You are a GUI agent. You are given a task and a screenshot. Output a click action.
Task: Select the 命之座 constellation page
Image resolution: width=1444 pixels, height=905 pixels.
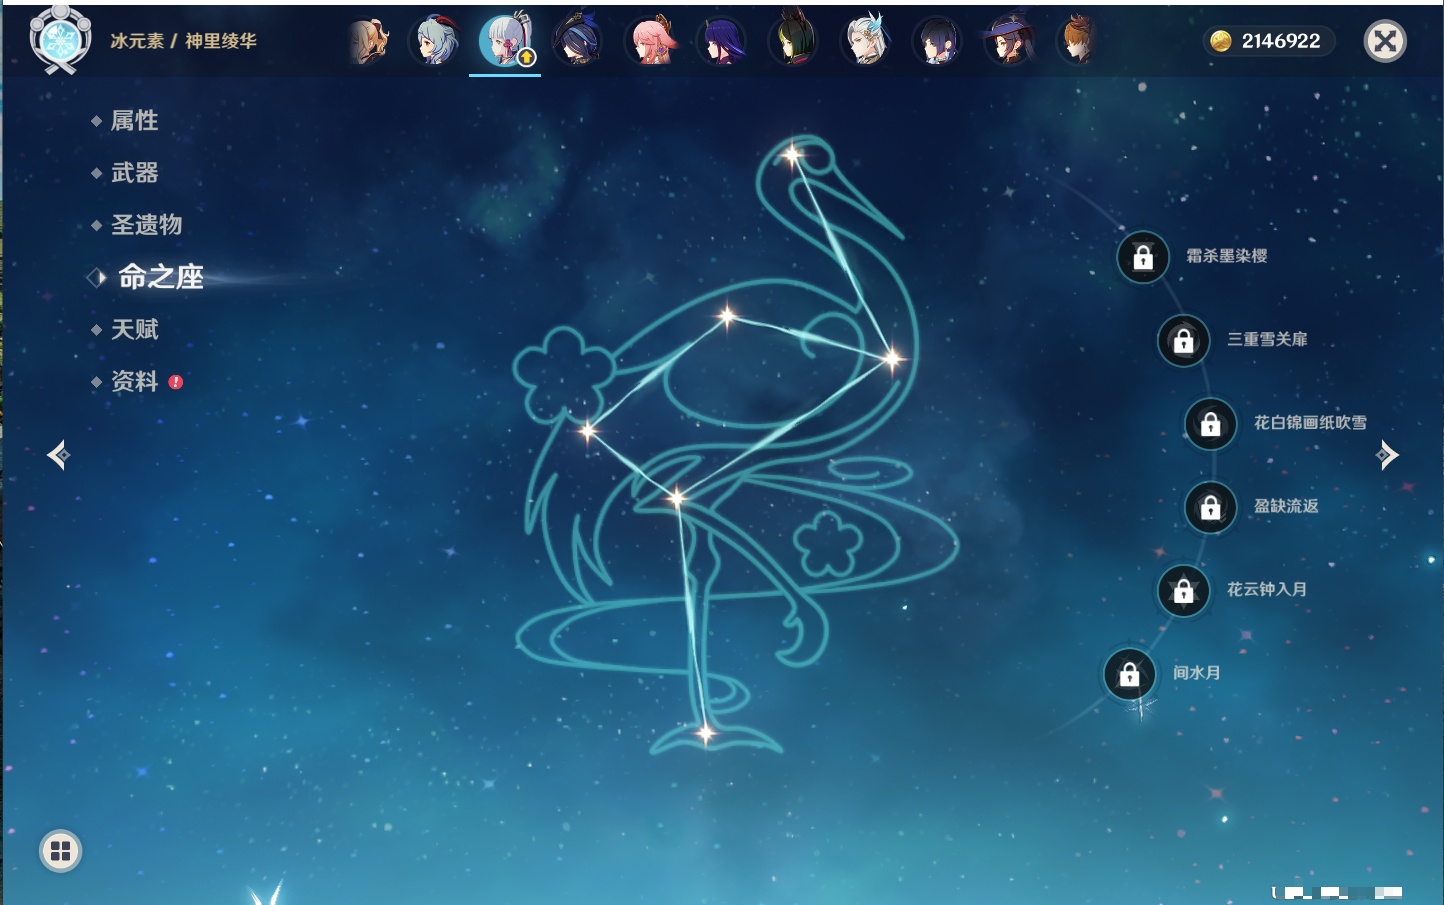tap(160, 277)
